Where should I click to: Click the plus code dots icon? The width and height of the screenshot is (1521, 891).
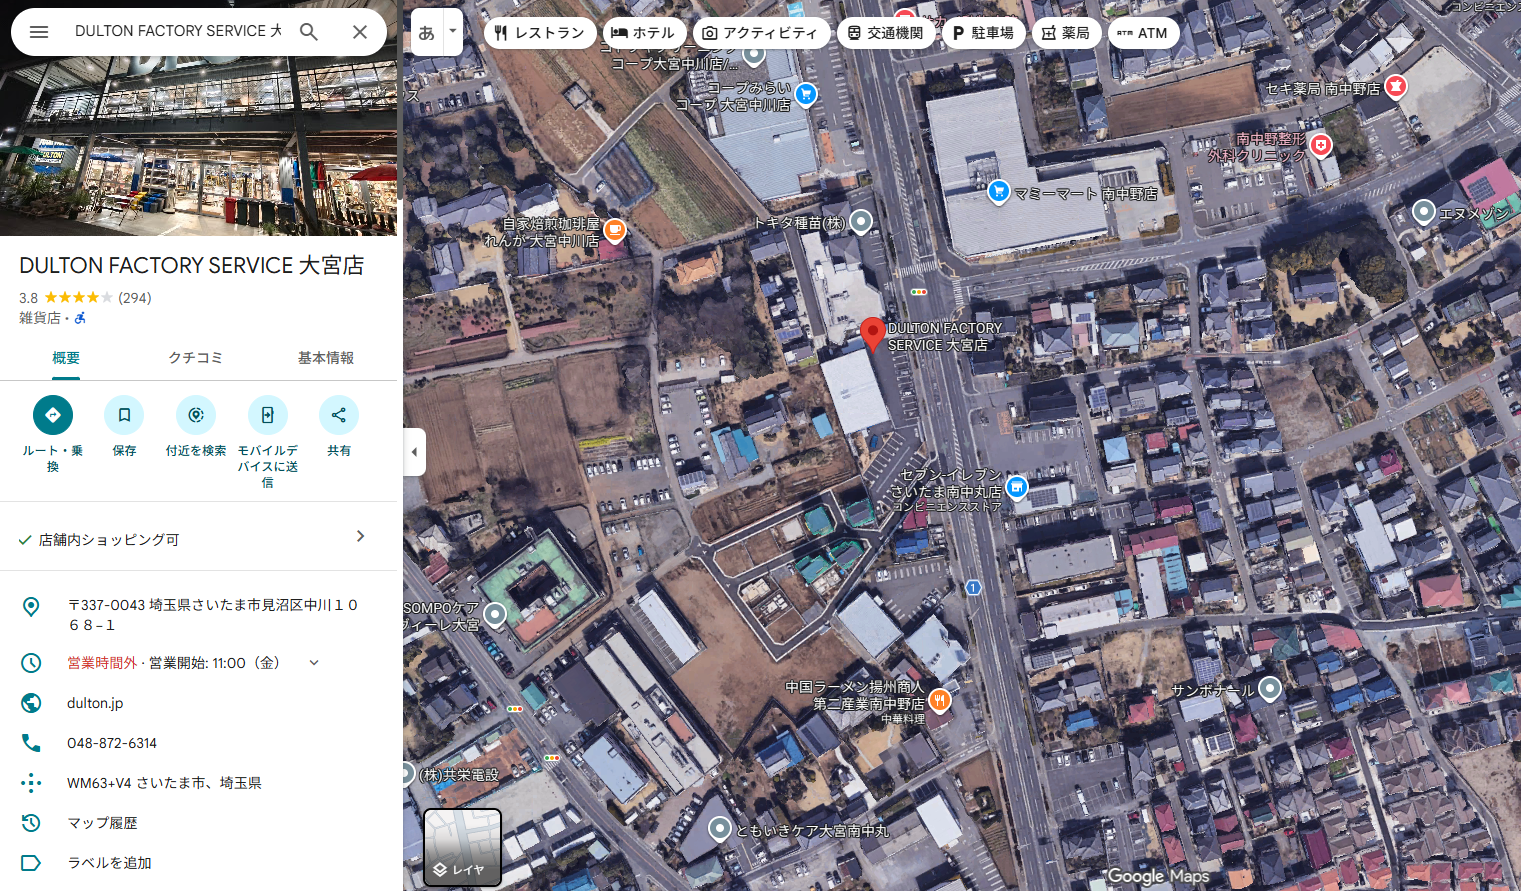[31, 783]
